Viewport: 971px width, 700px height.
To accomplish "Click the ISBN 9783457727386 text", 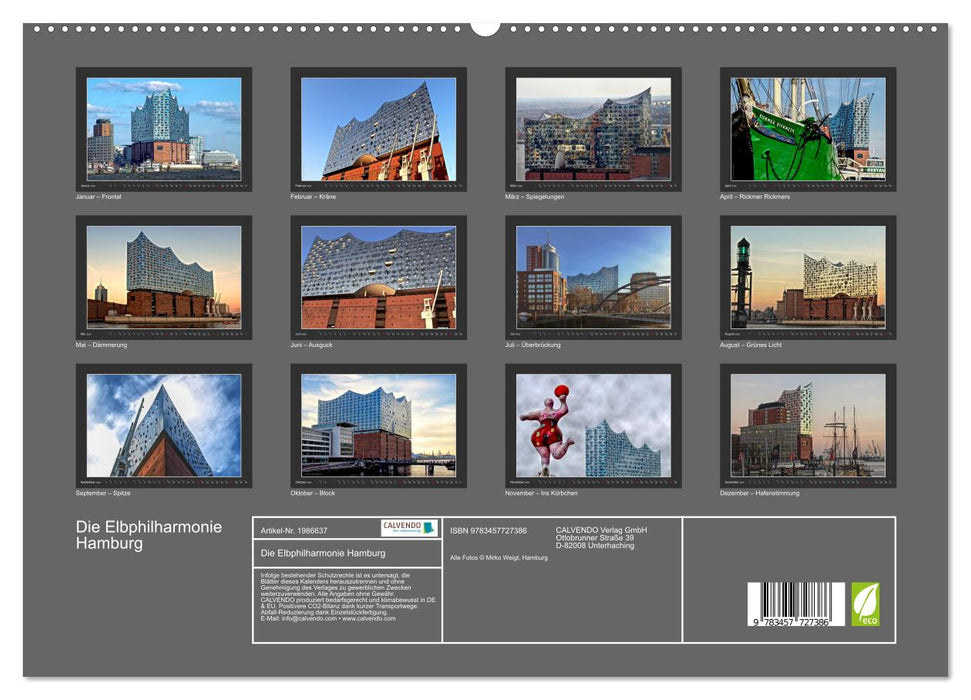I will point(487,529).
